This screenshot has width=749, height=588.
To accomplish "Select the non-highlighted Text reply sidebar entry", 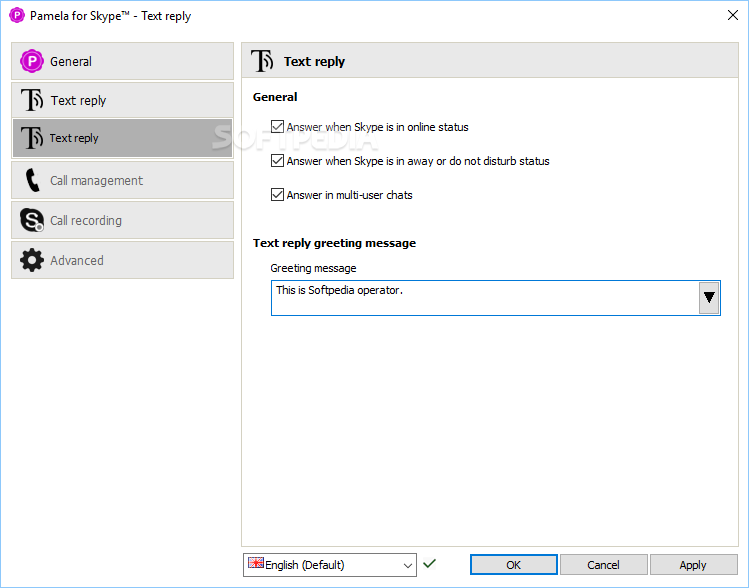I will 122,100.
